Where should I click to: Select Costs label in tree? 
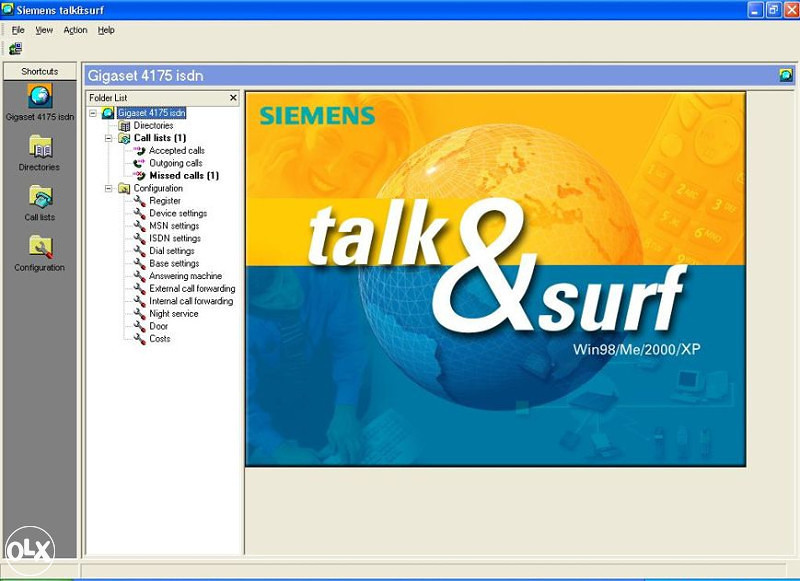coord(159,338)
